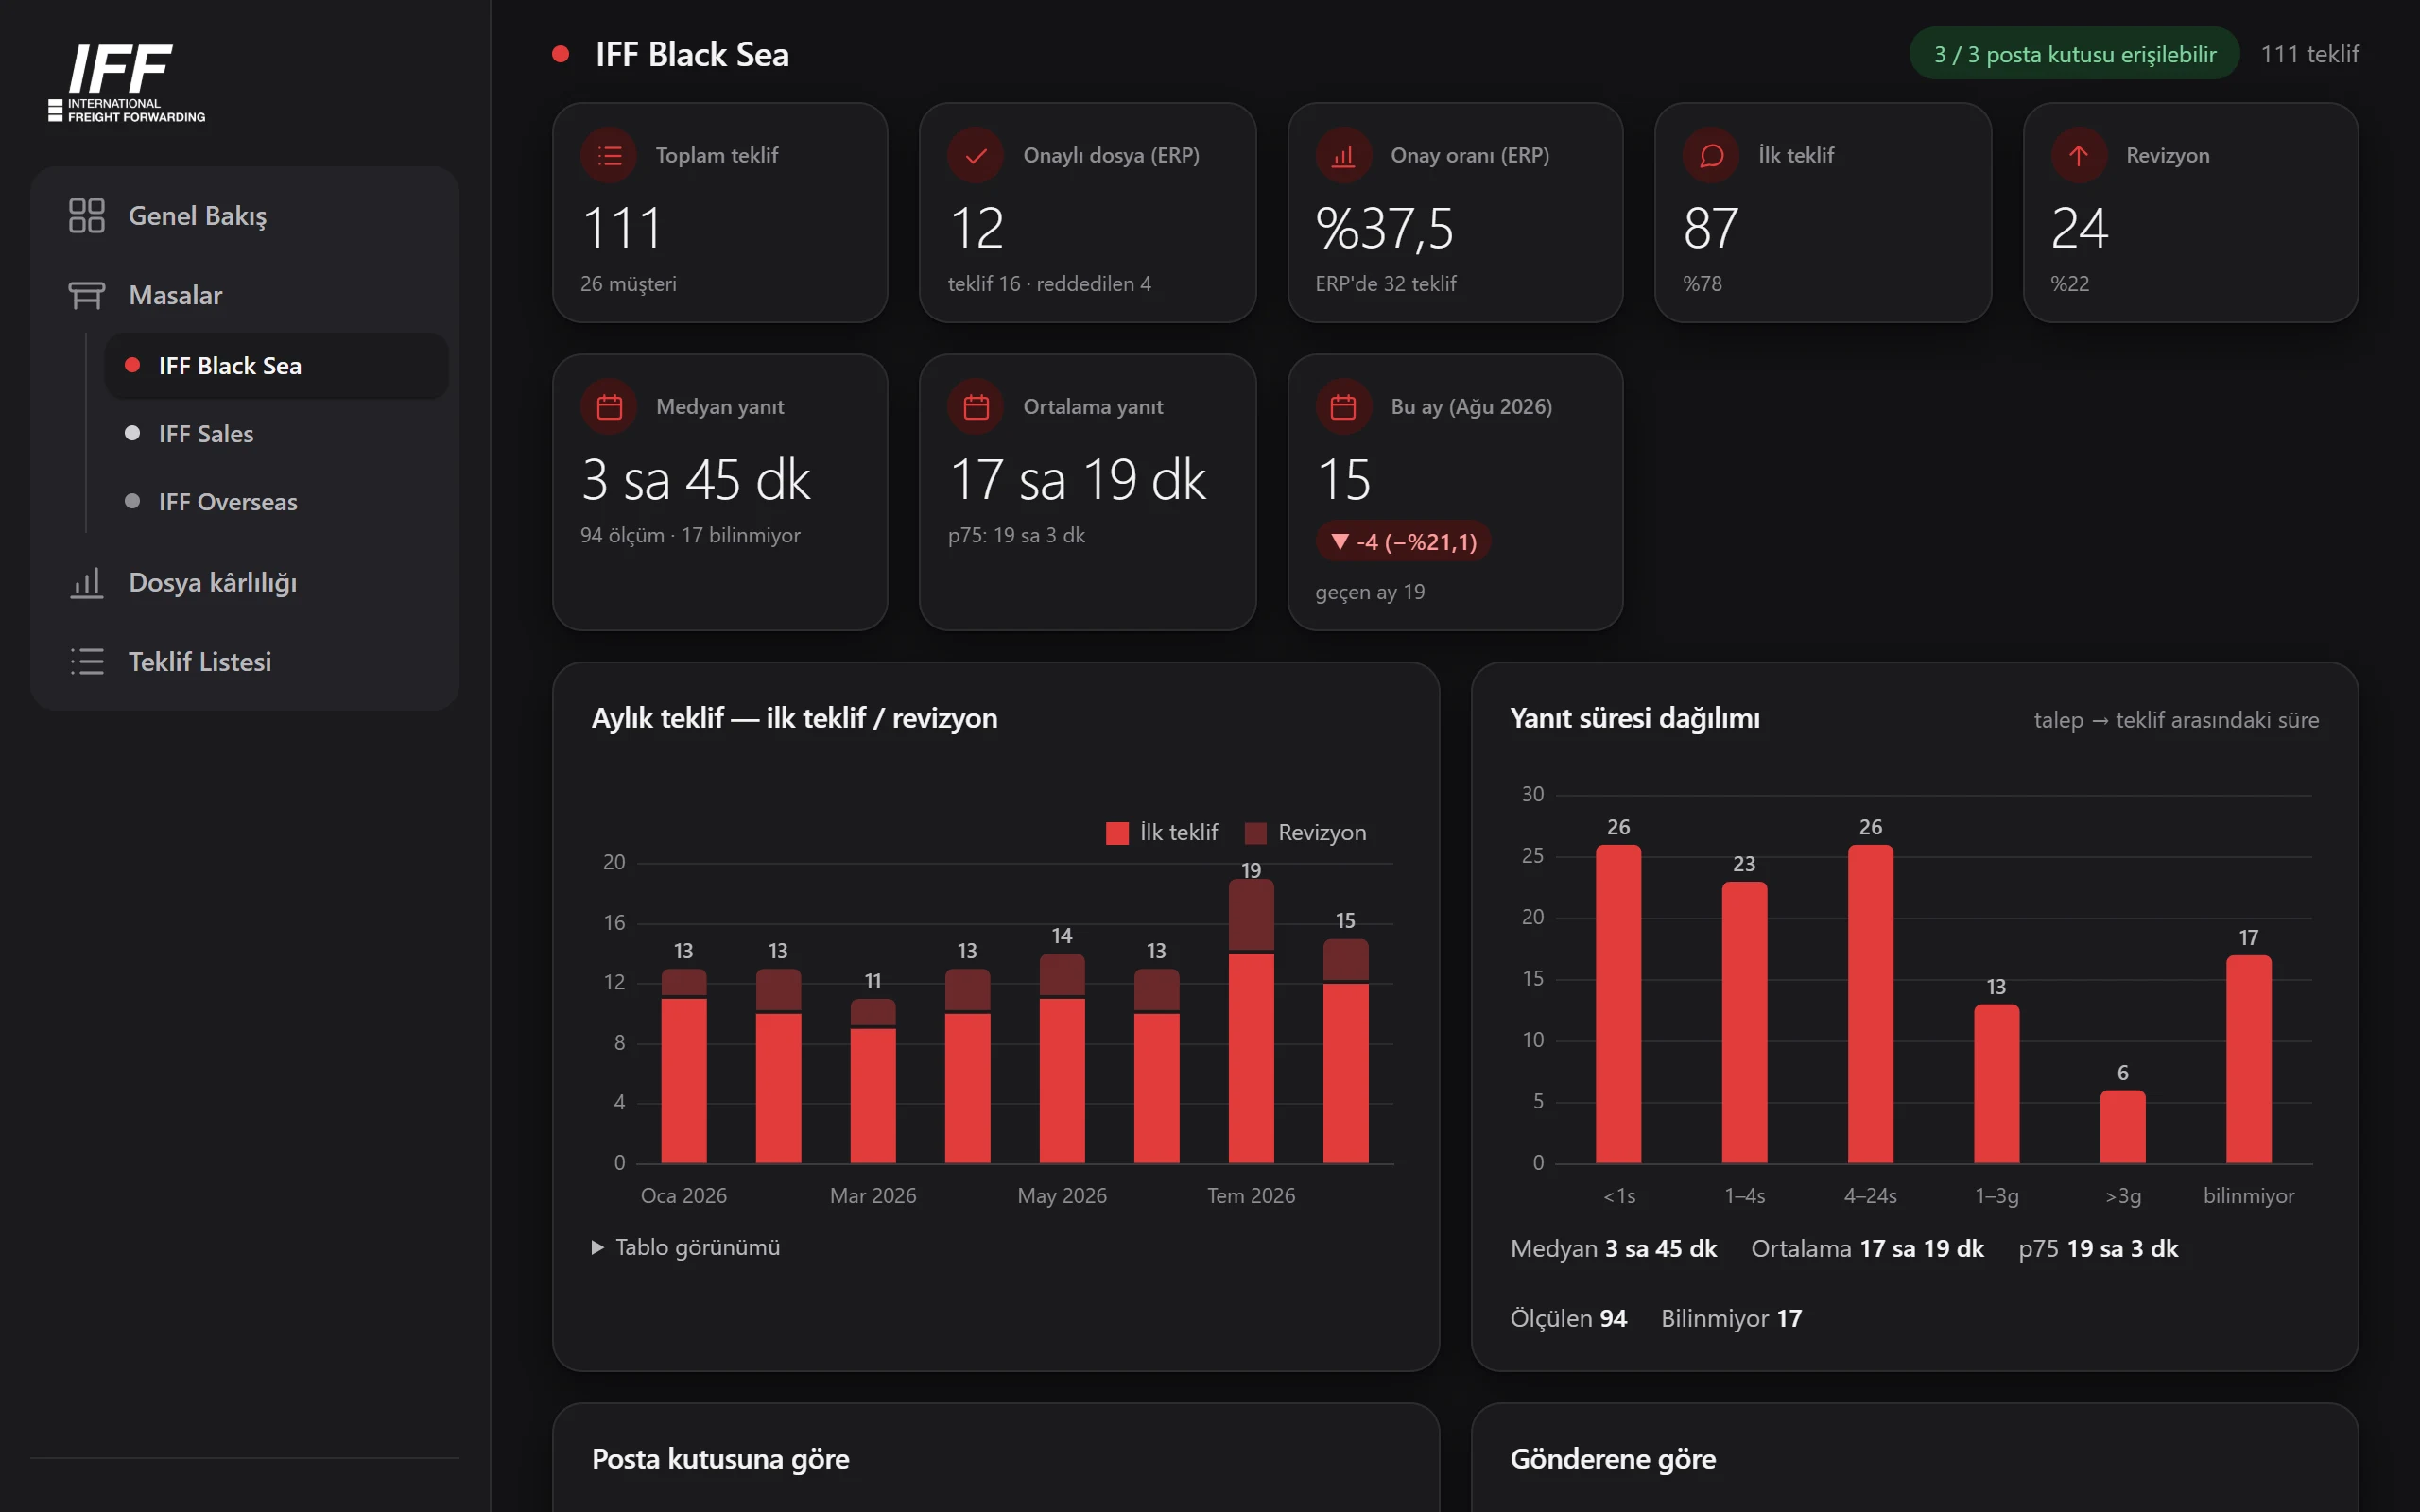Image resolution: width=2420 pixels, height=1512 pixels.
Task: Open the Genel Bakış page
Action: [x=244, y=215]
